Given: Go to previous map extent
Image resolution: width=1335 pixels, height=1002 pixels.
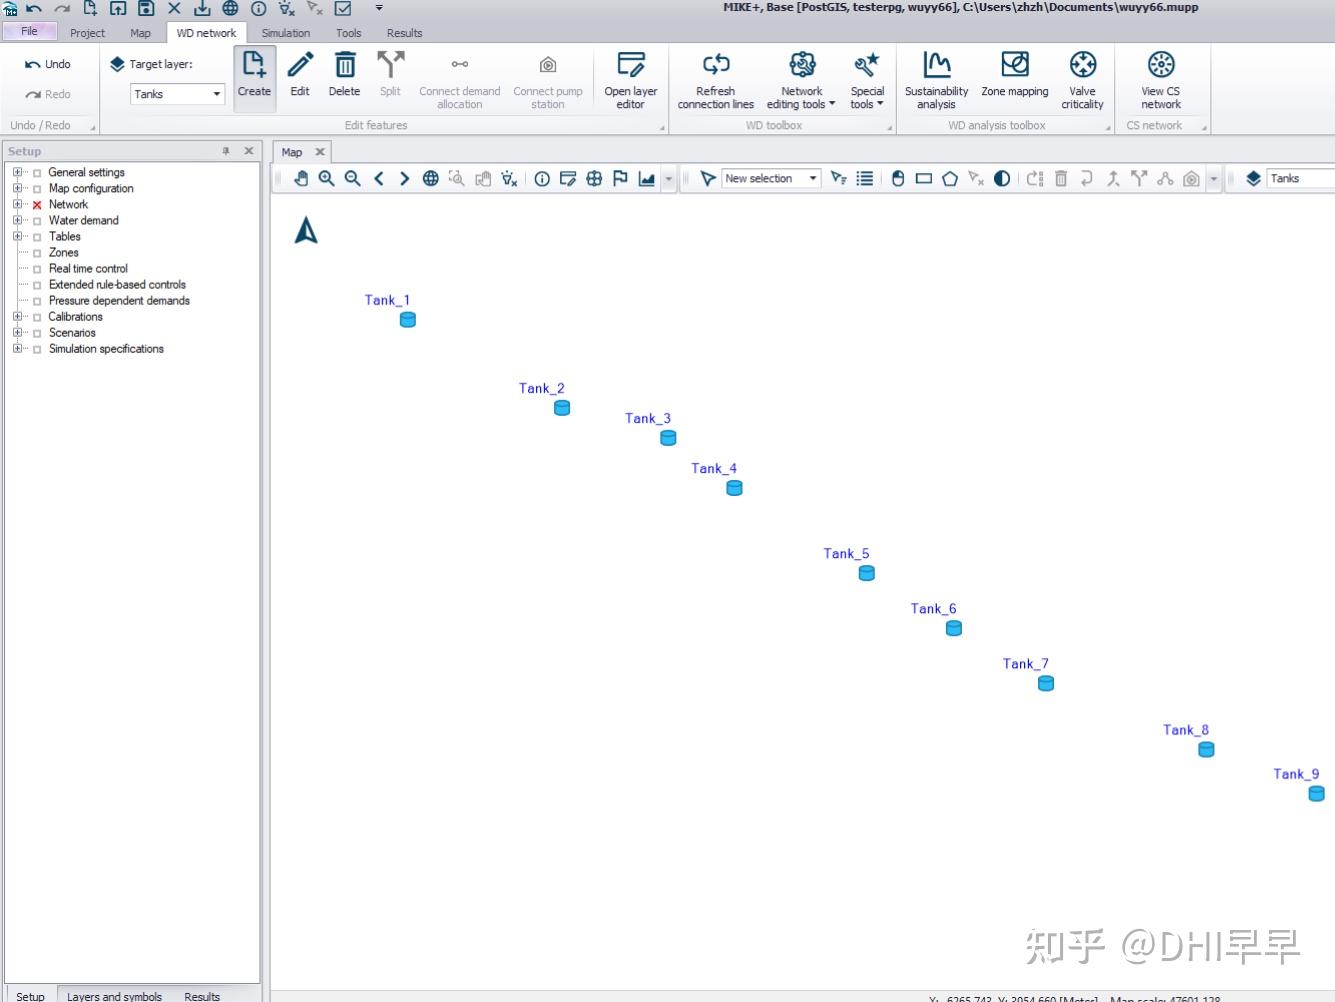Looking at the screenshot, I should tap(379, 178).
